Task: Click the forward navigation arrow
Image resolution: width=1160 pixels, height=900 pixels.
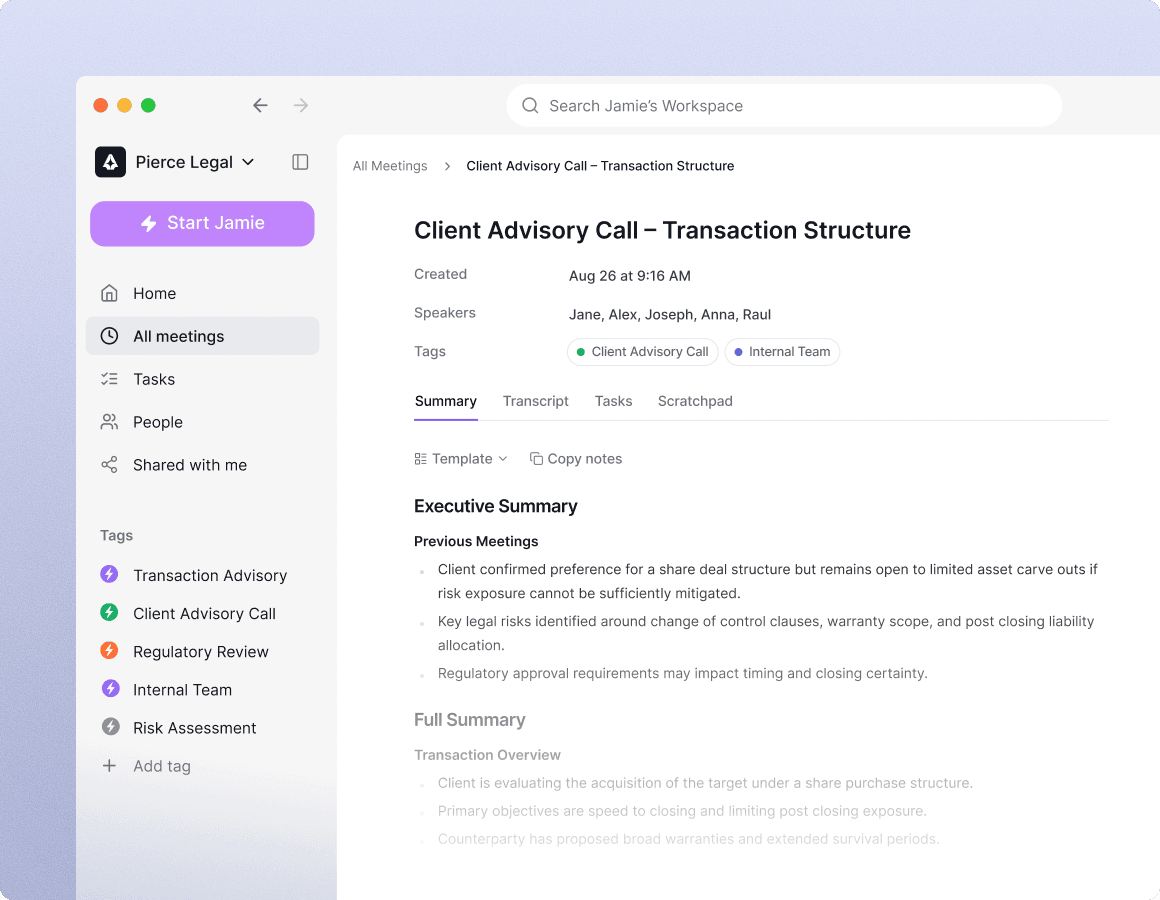Action: click(300, 105)
